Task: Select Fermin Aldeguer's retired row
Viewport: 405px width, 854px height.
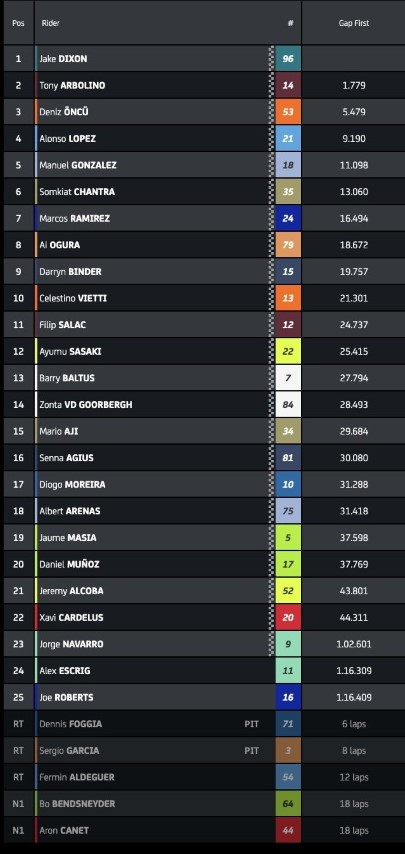Action: [202, 777]
